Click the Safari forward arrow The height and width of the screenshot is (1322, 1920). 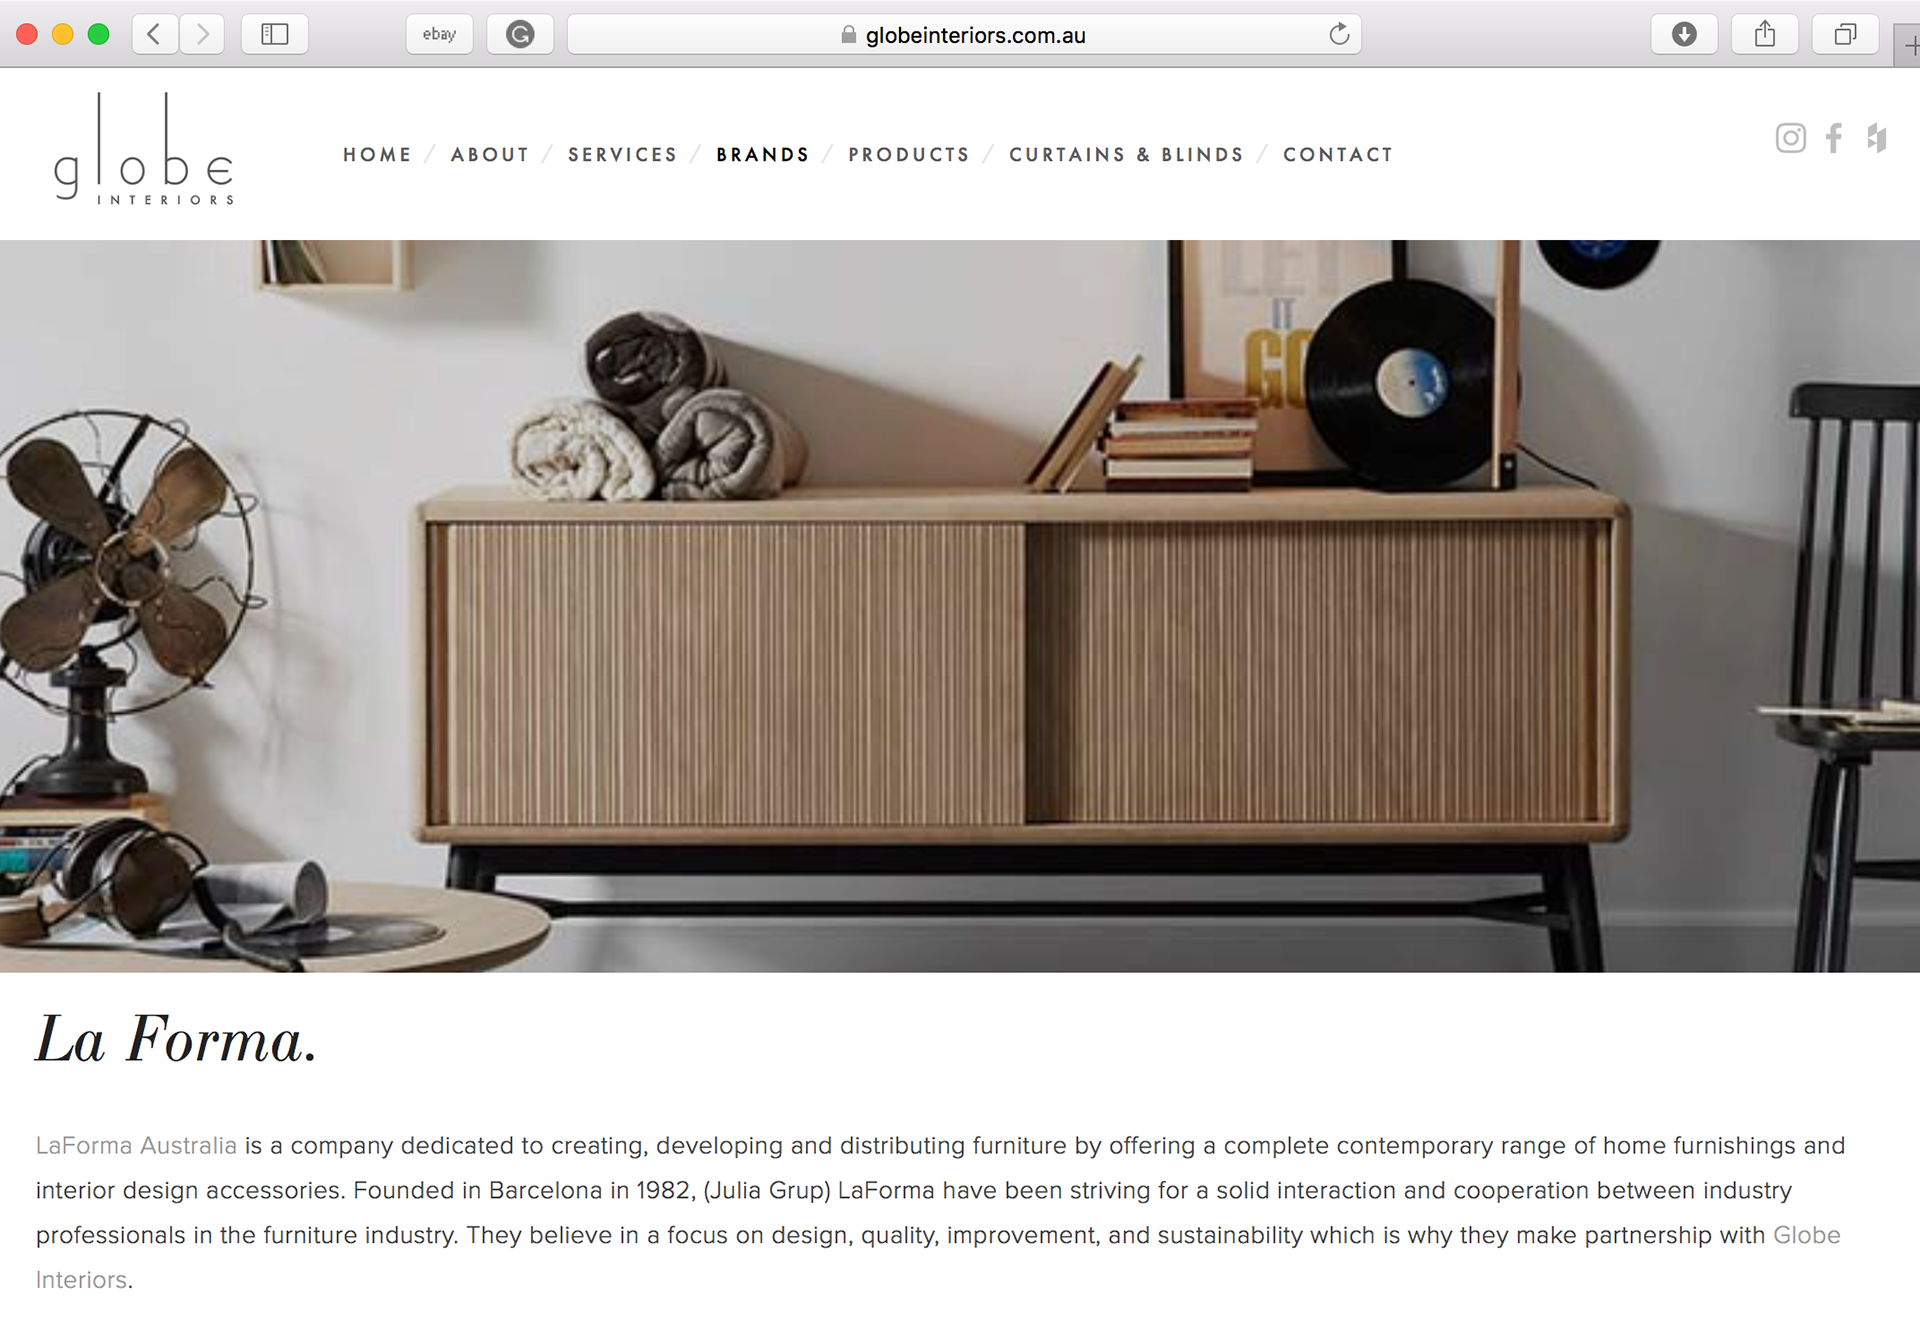pos(202,35)
